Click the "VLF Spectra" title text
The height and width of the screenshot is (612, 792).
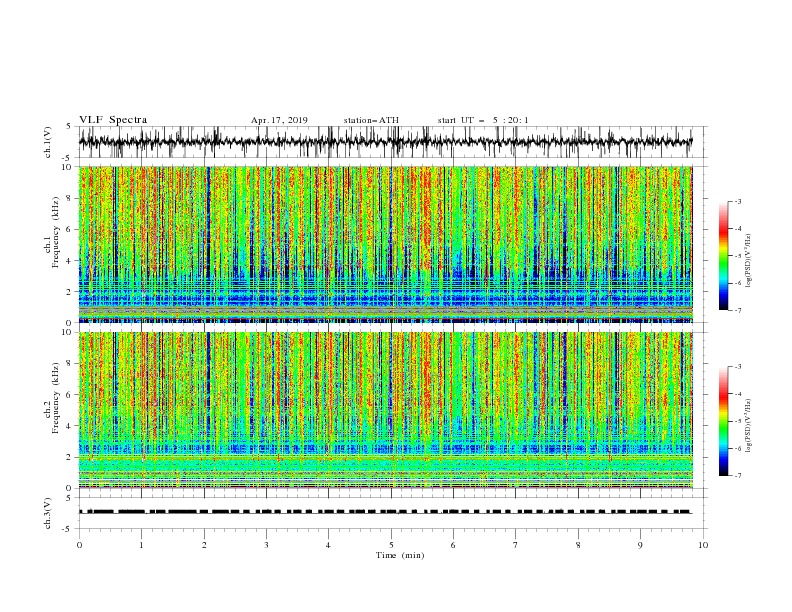tap(113, 120)
